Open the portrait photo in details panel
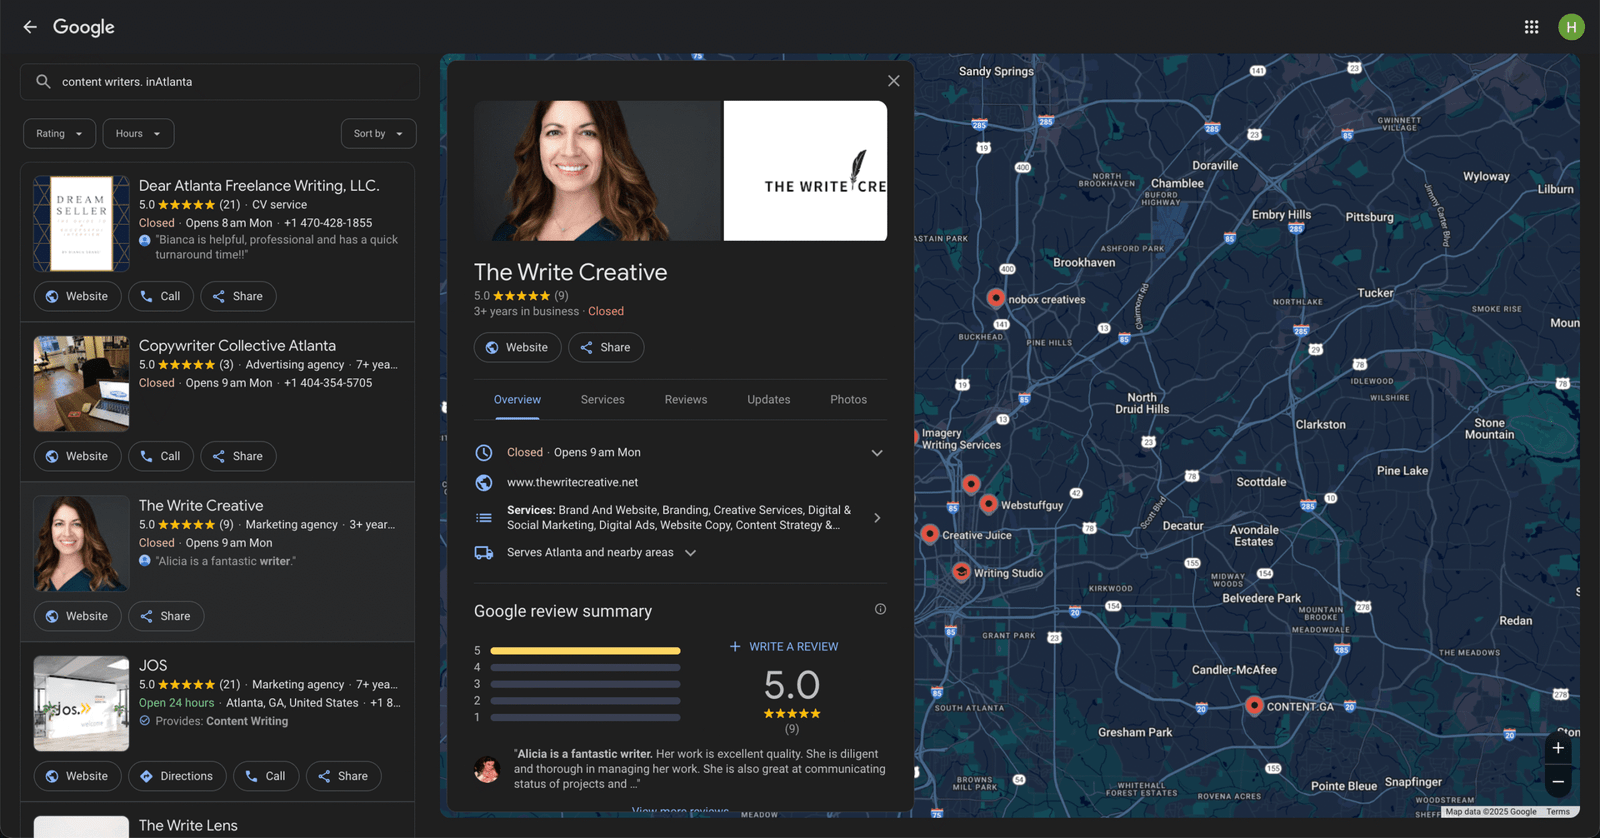Screen dimensions: 1600x838 (x=598, y=171)
